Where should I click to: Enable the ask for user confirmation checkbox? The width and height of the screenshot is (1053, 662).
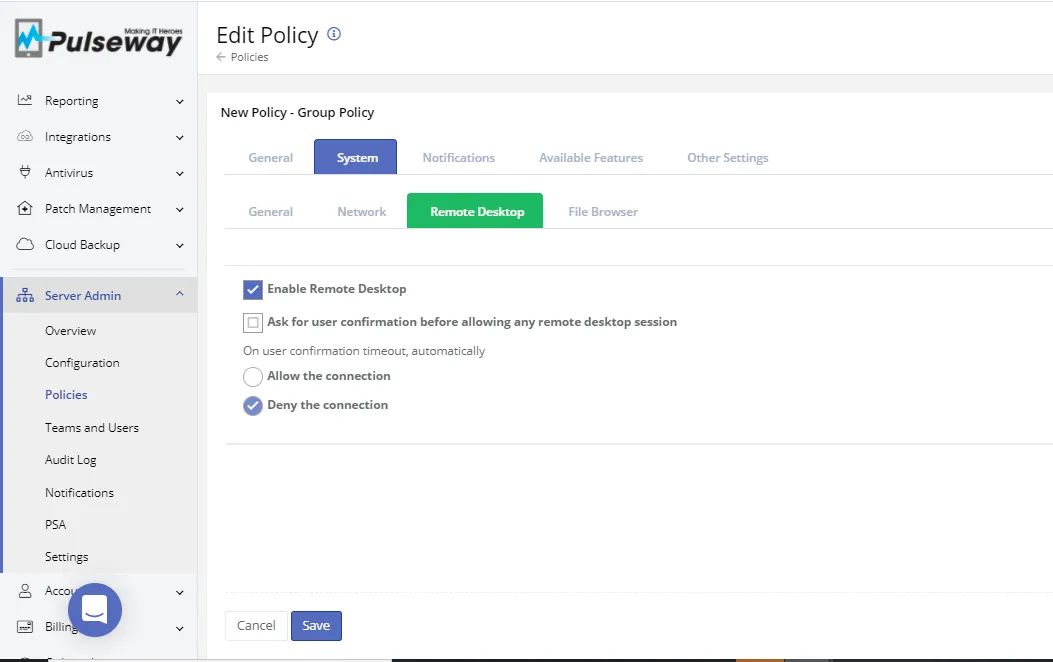[x=253, y=323]
